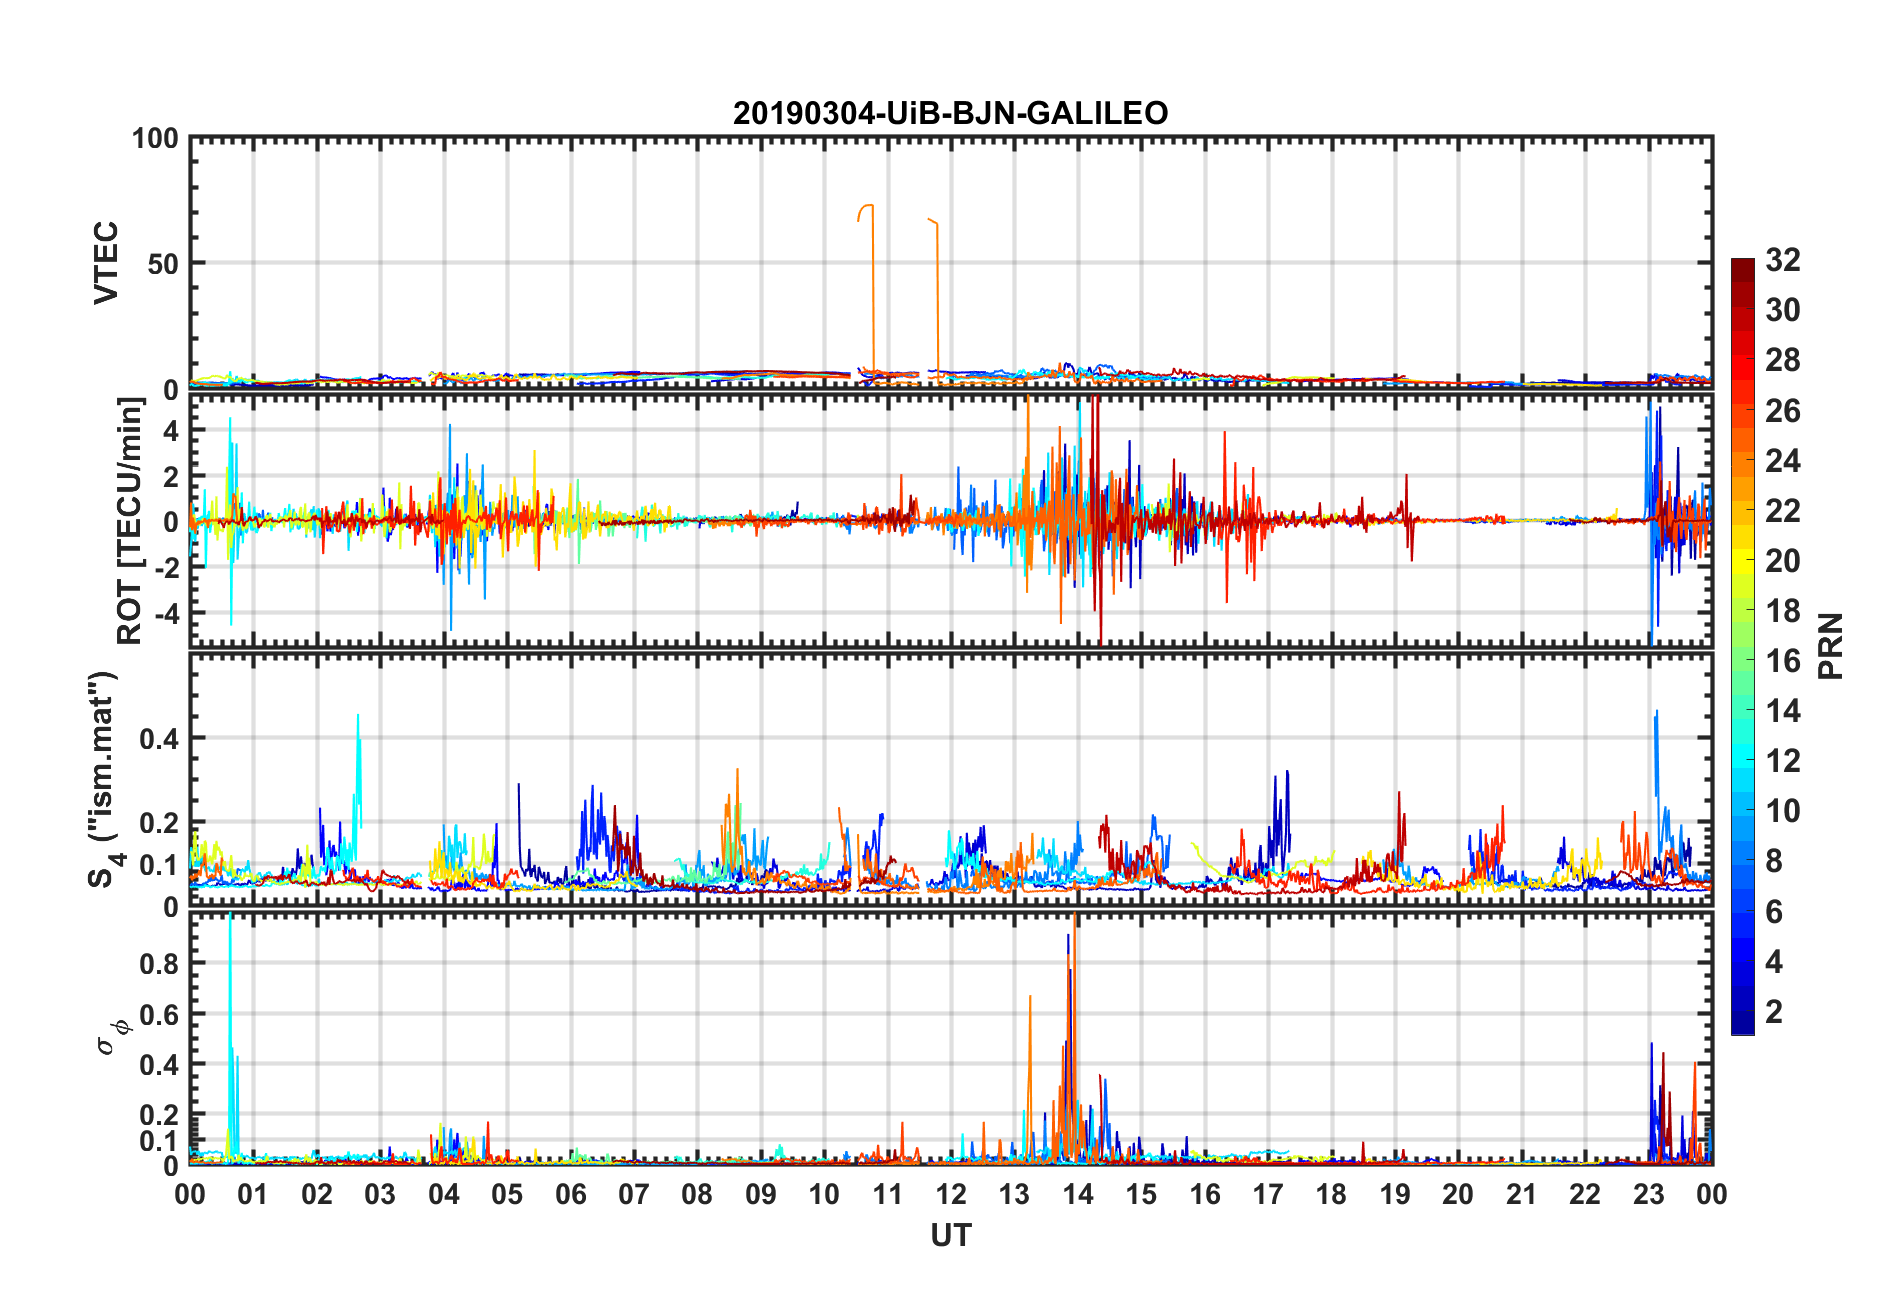Click x-axis hour label 17

point(1268,1194)
